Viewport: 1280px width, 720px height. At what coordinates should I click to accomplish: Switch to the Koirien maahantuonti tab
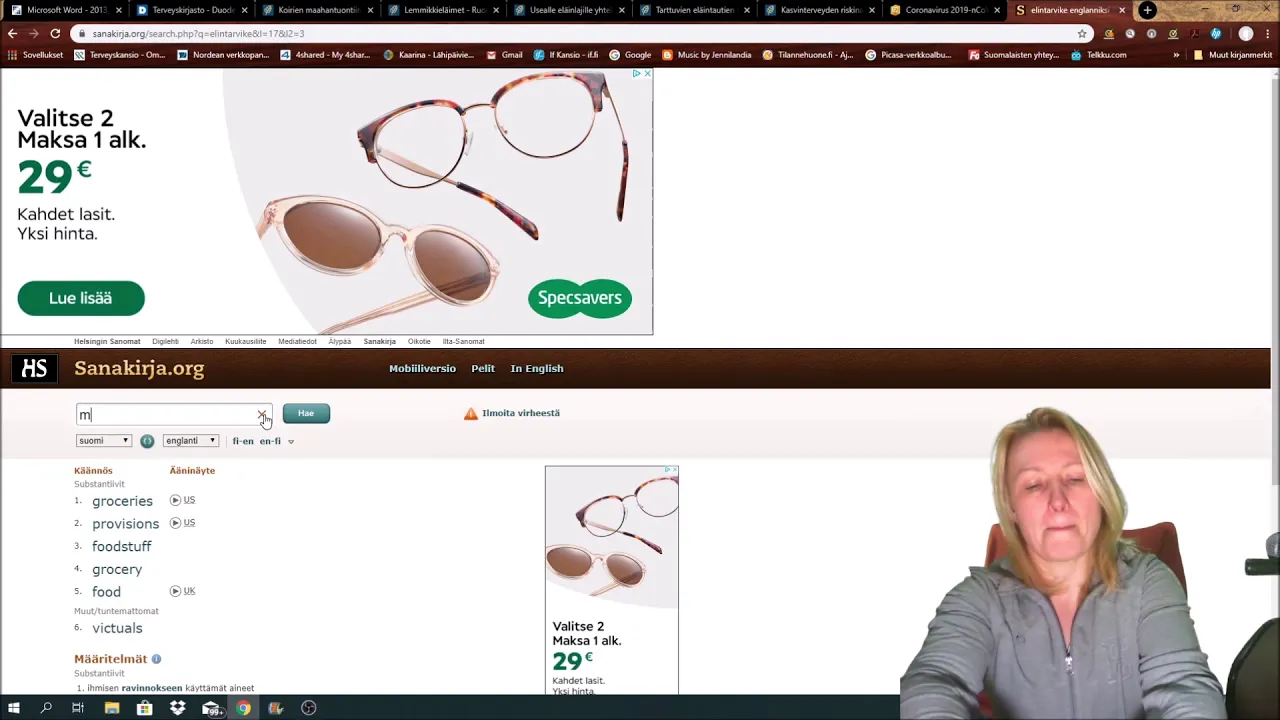coord(316,10)
